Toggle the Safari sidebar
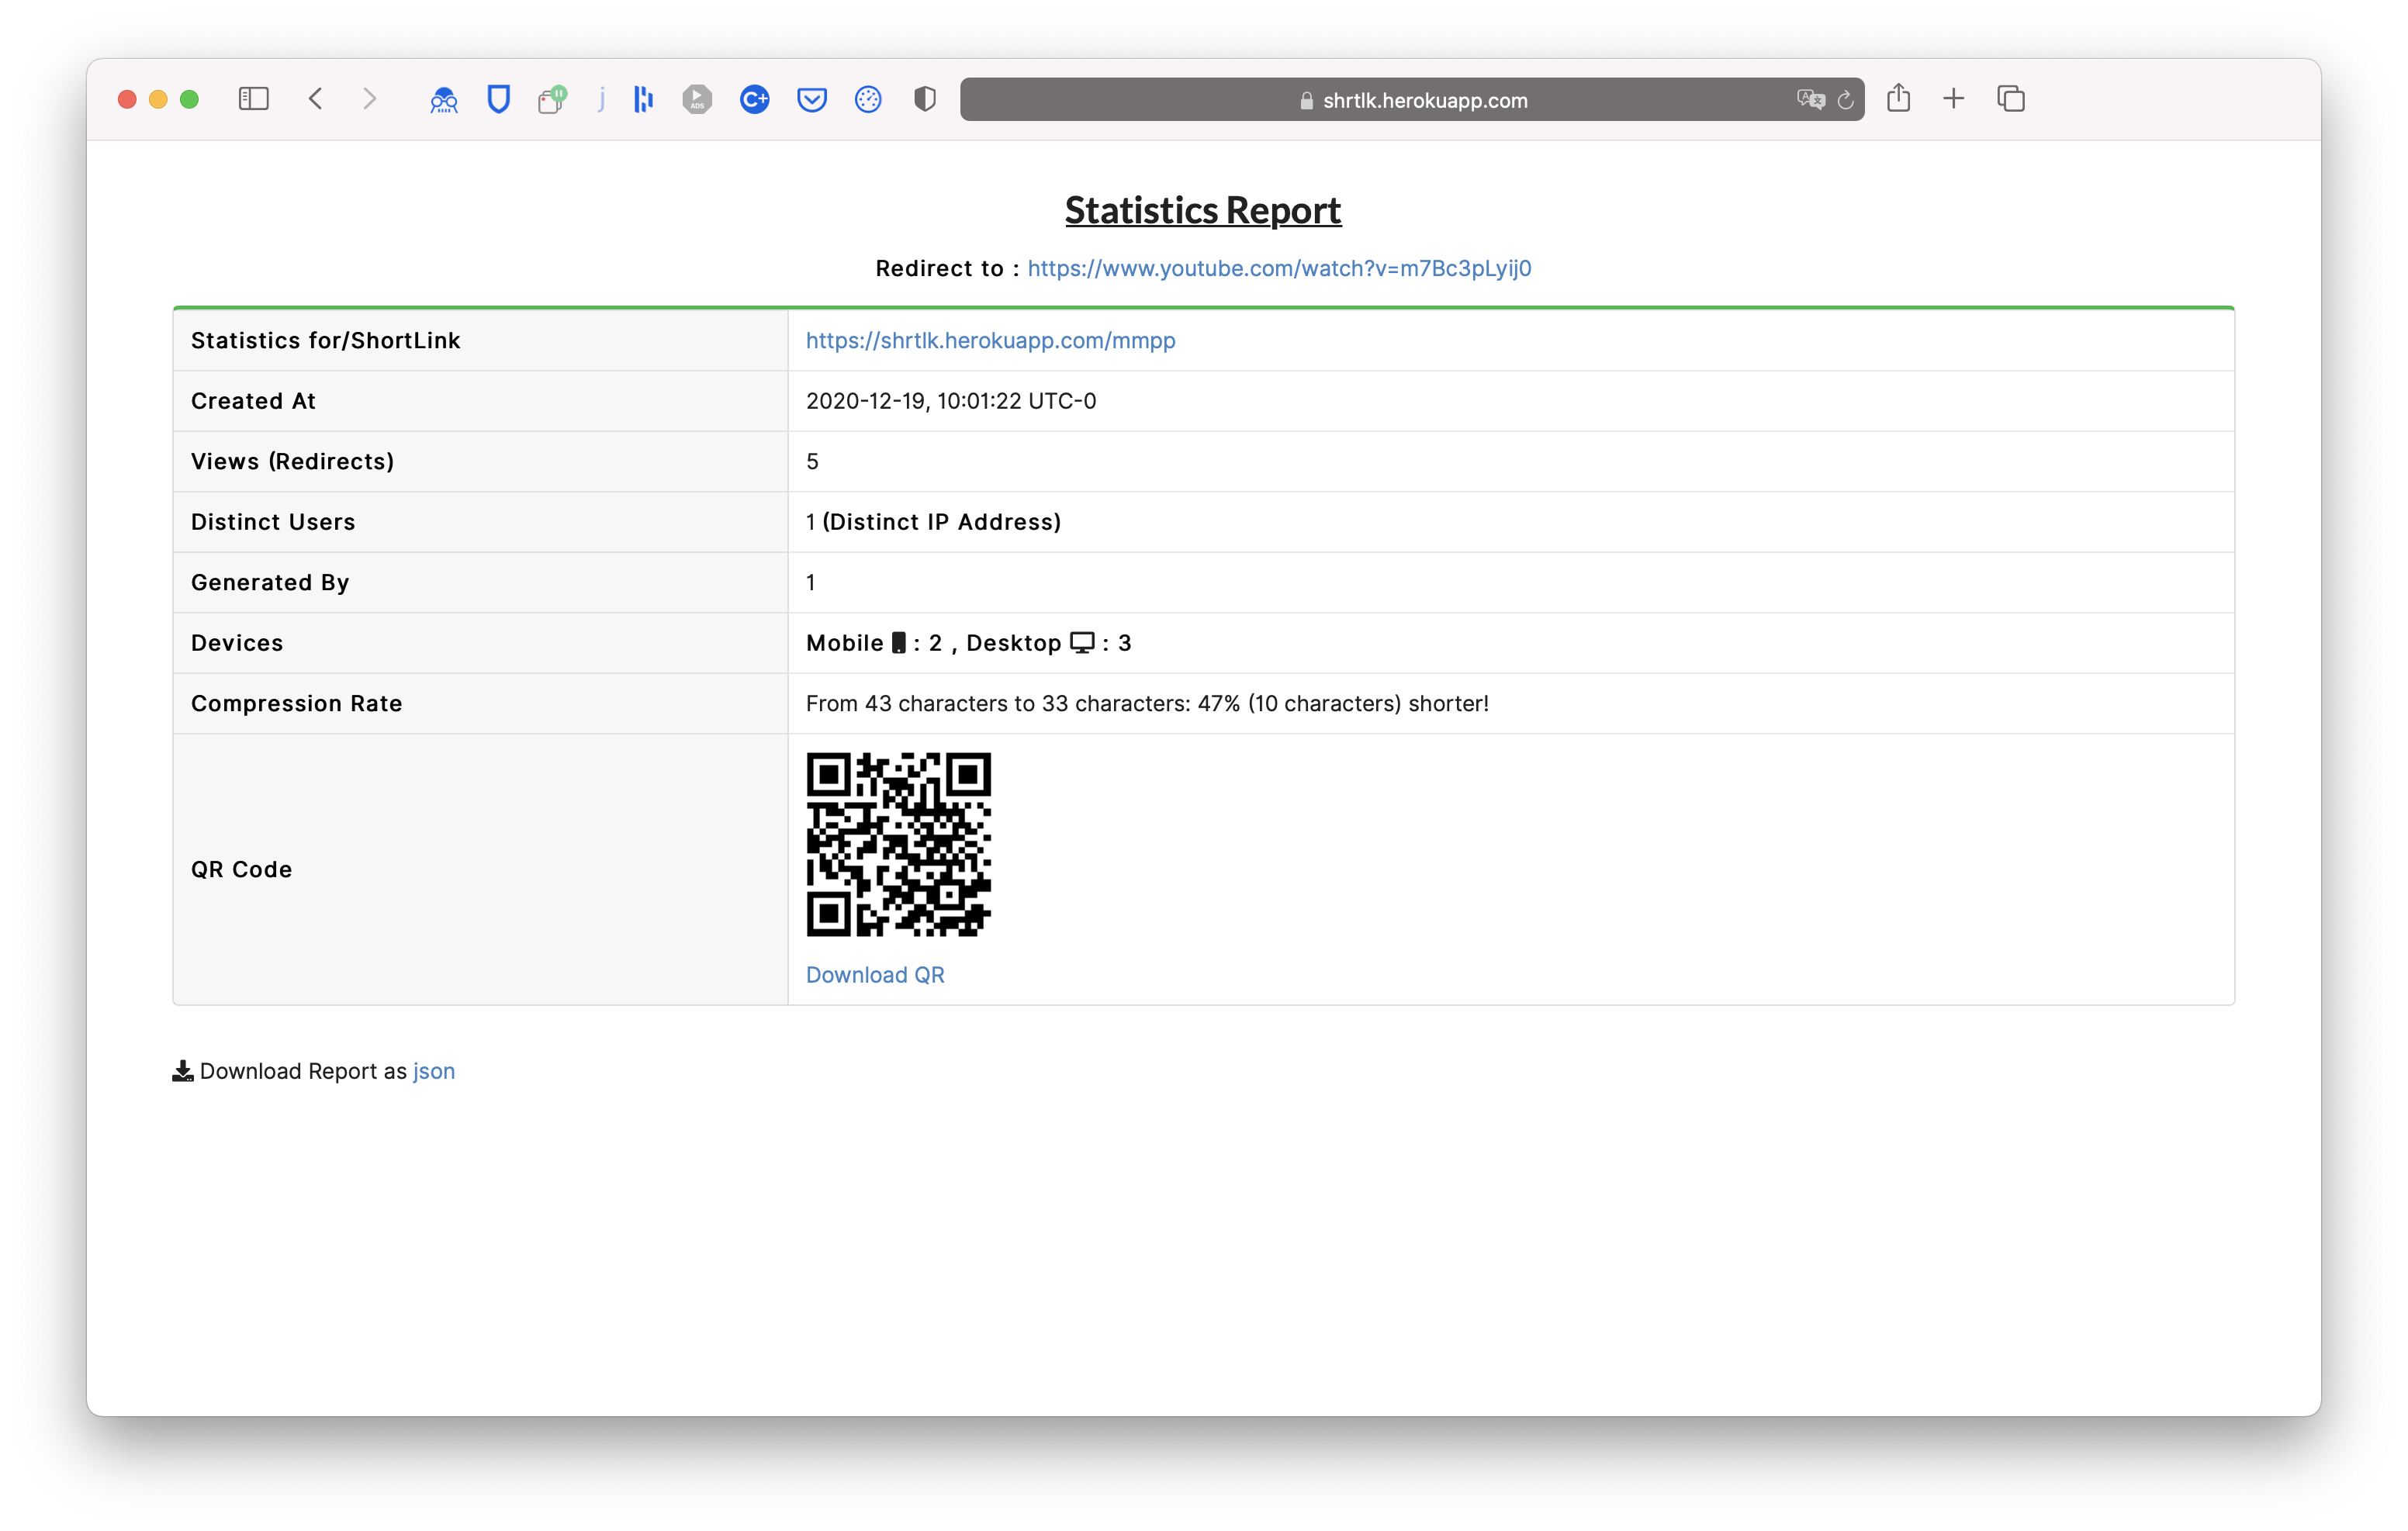 (x=253, y=99)
